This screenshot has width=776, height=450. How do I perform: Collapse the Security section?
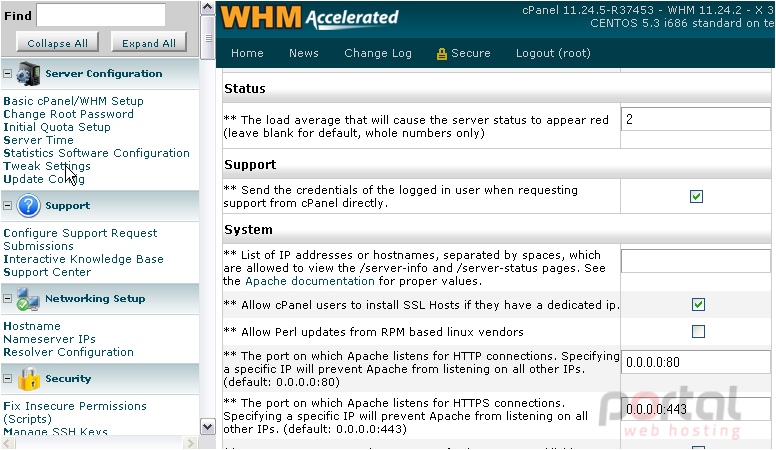pos(7,379)
